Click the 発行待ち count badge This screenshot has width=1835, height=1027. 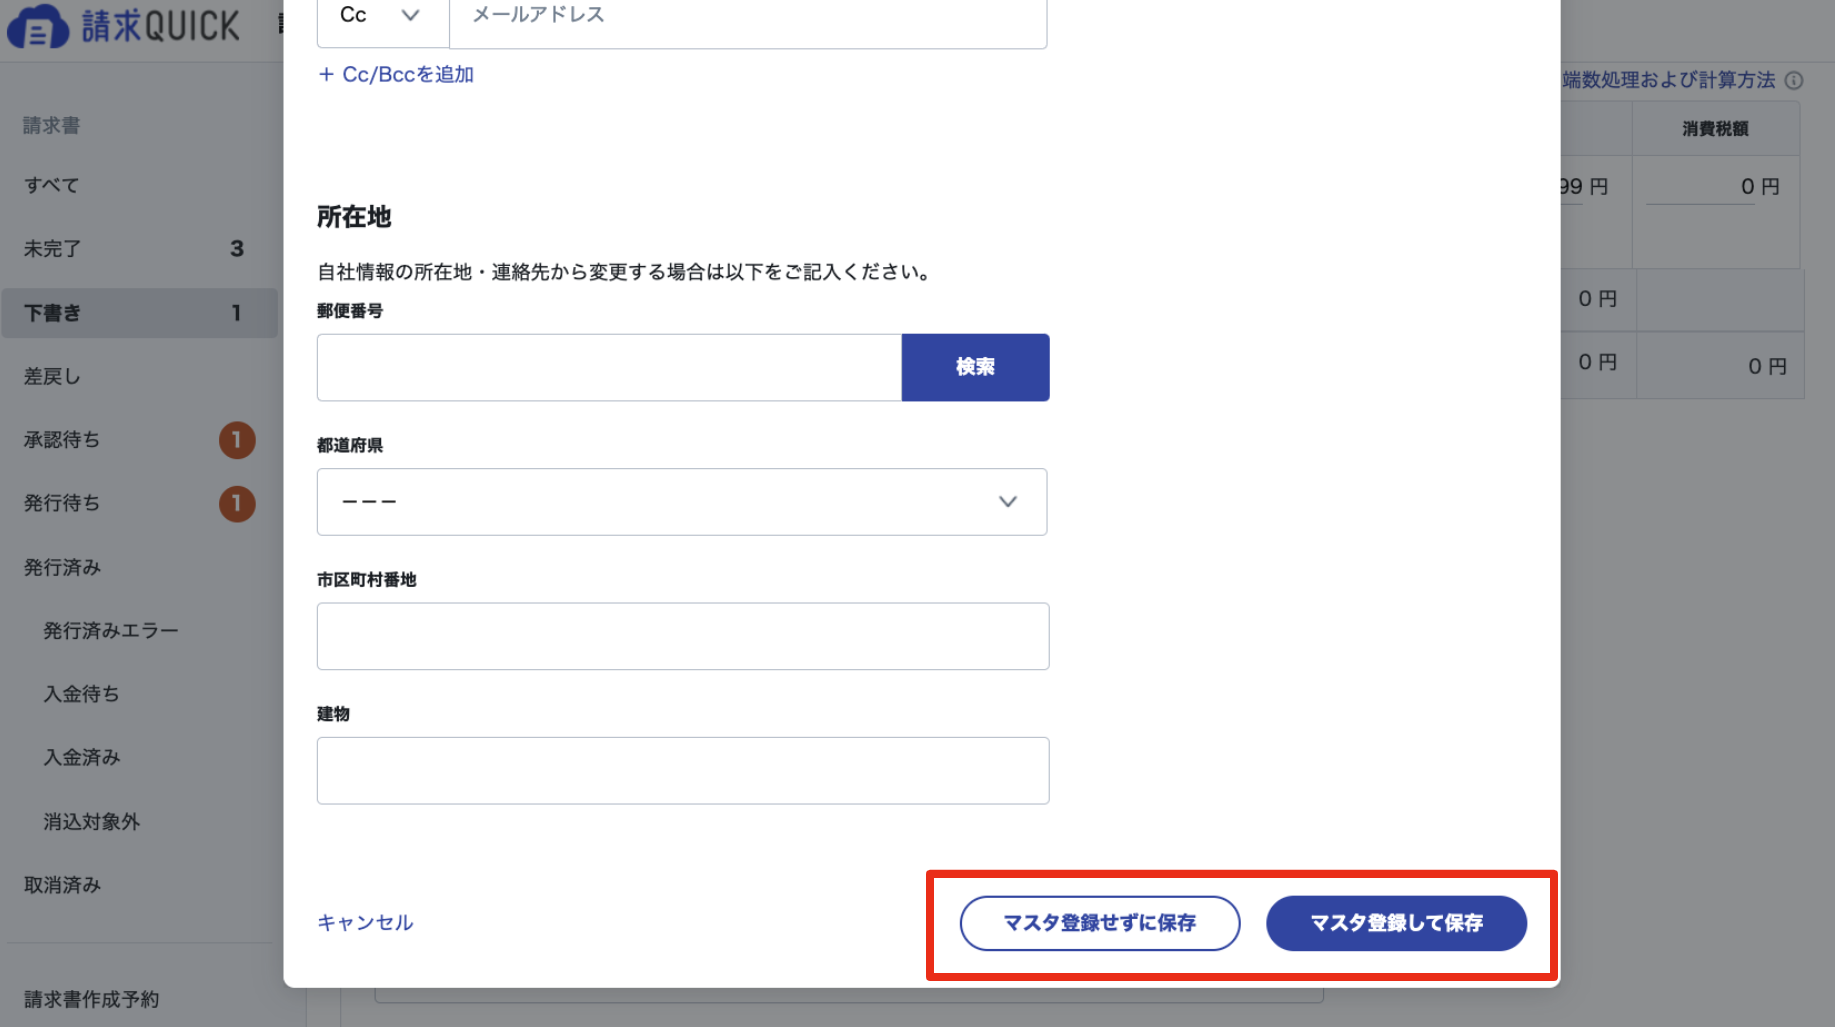pyautogui.click(x=237, y=504)
